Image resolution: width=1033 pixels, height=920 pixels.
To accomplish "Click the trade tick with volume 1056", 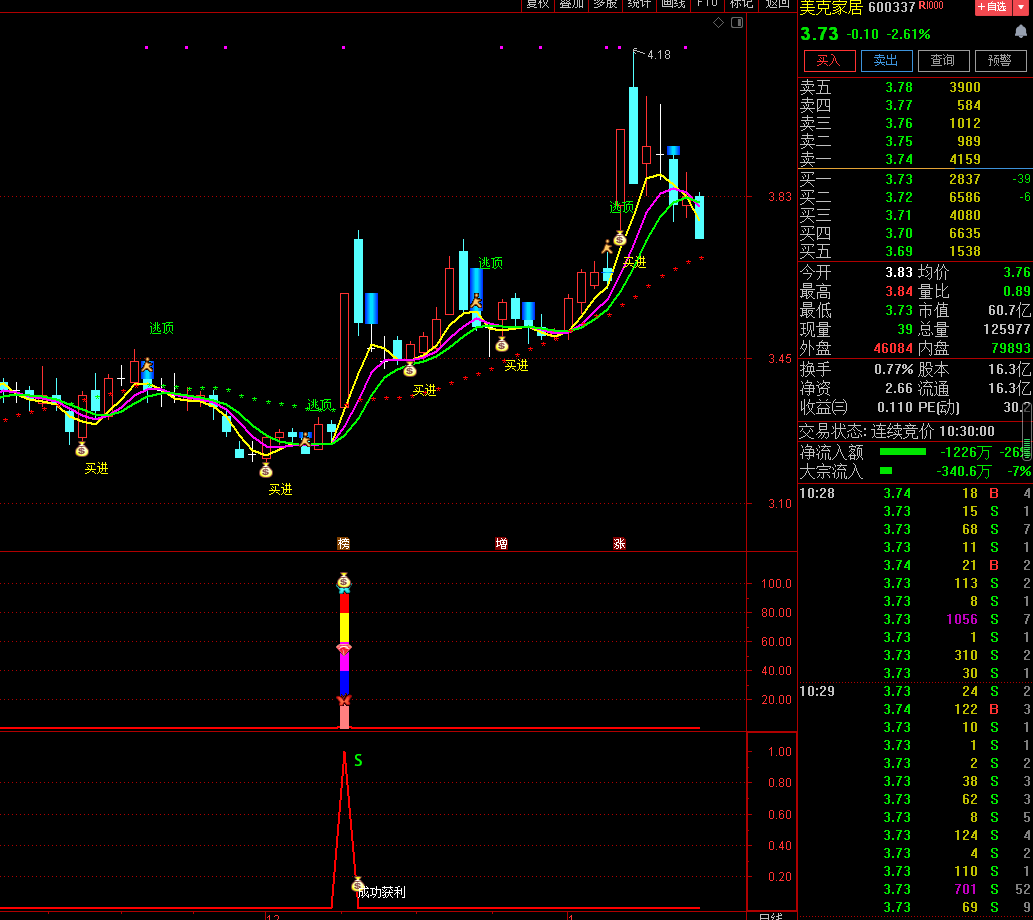I will [915, 619].
